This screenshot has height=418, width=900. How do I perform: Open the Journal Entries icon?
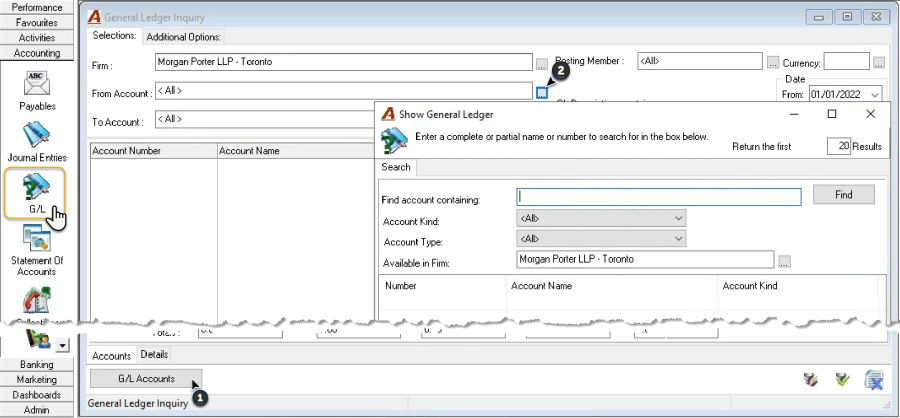pos(37,135)
